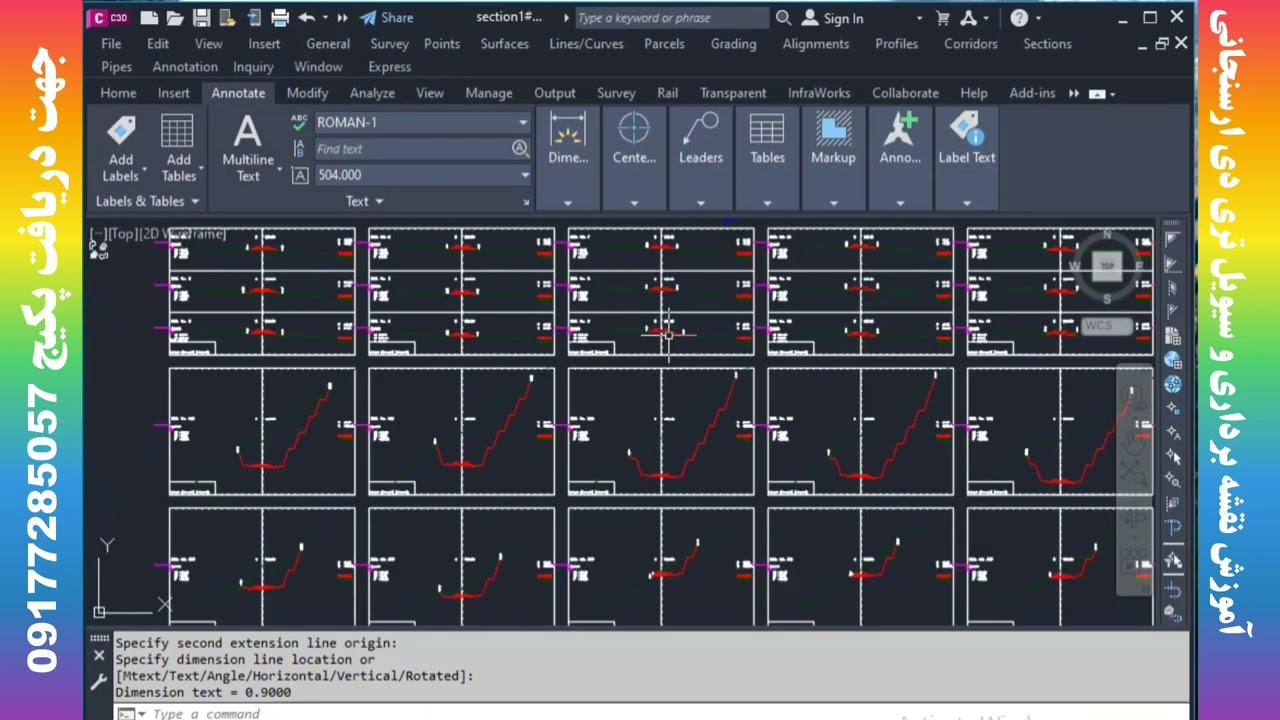Click the ViewCube TOP face
The width and height of the screenshot is (1280, 720).
click(1107, 266)
